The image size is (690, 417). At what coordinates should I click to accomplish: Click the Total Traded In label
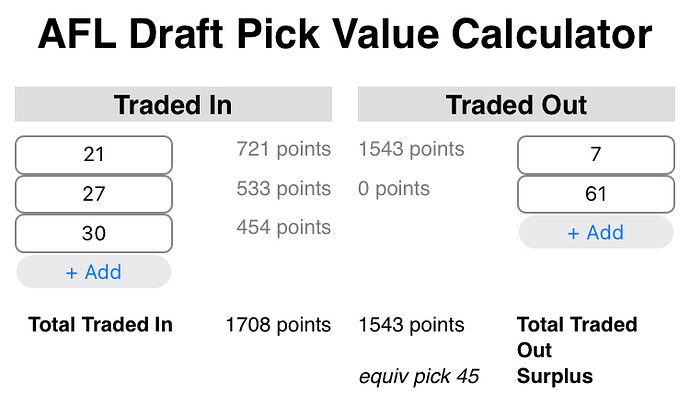[100, 325]
